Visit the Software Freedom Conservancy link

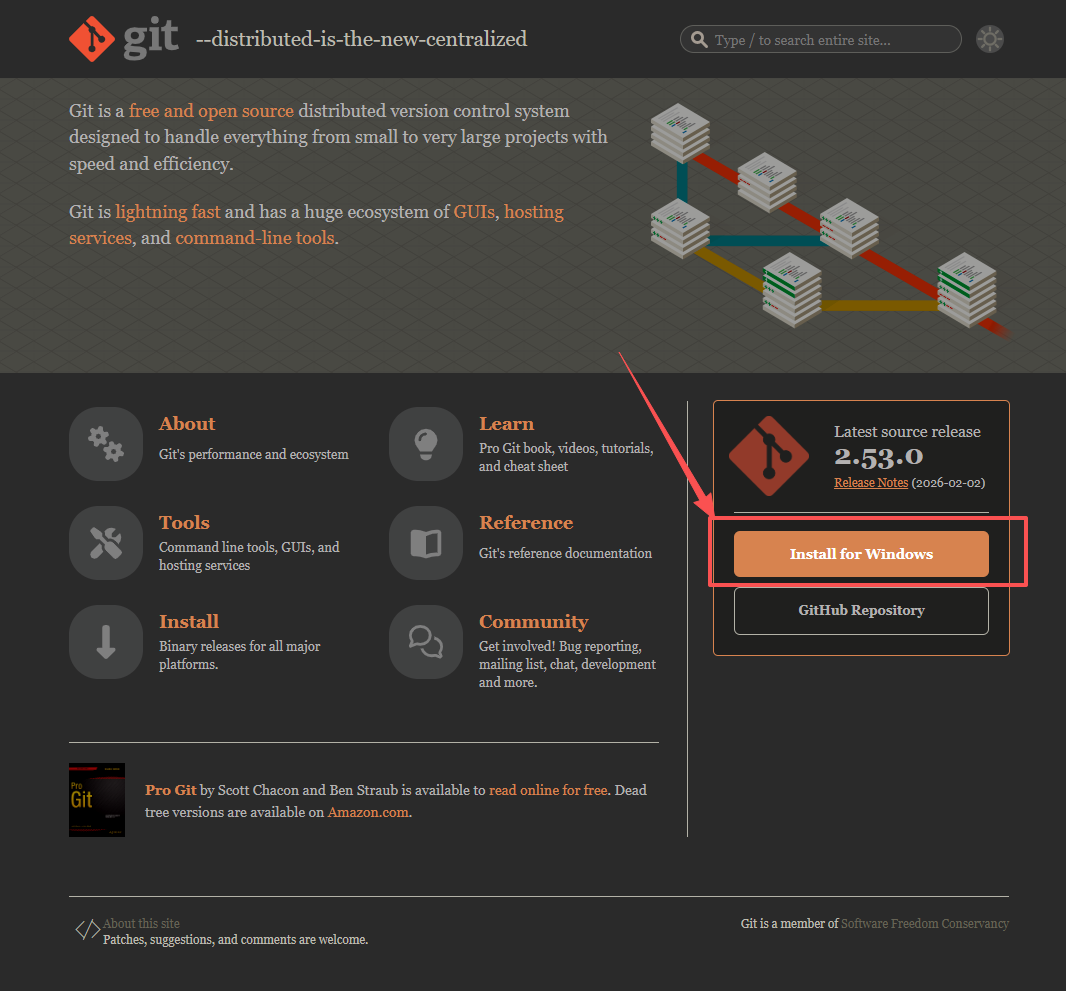(925, 924)
